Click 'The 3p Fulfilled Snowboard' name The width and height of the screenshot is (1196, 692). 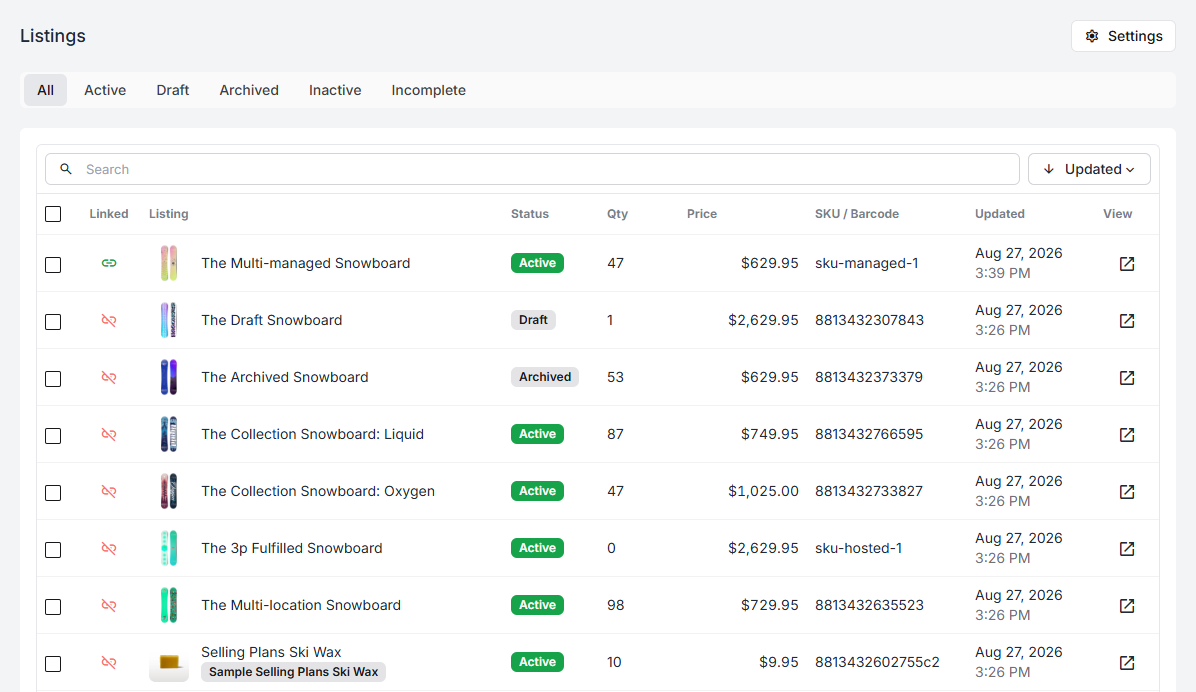(x=291, y=548)
